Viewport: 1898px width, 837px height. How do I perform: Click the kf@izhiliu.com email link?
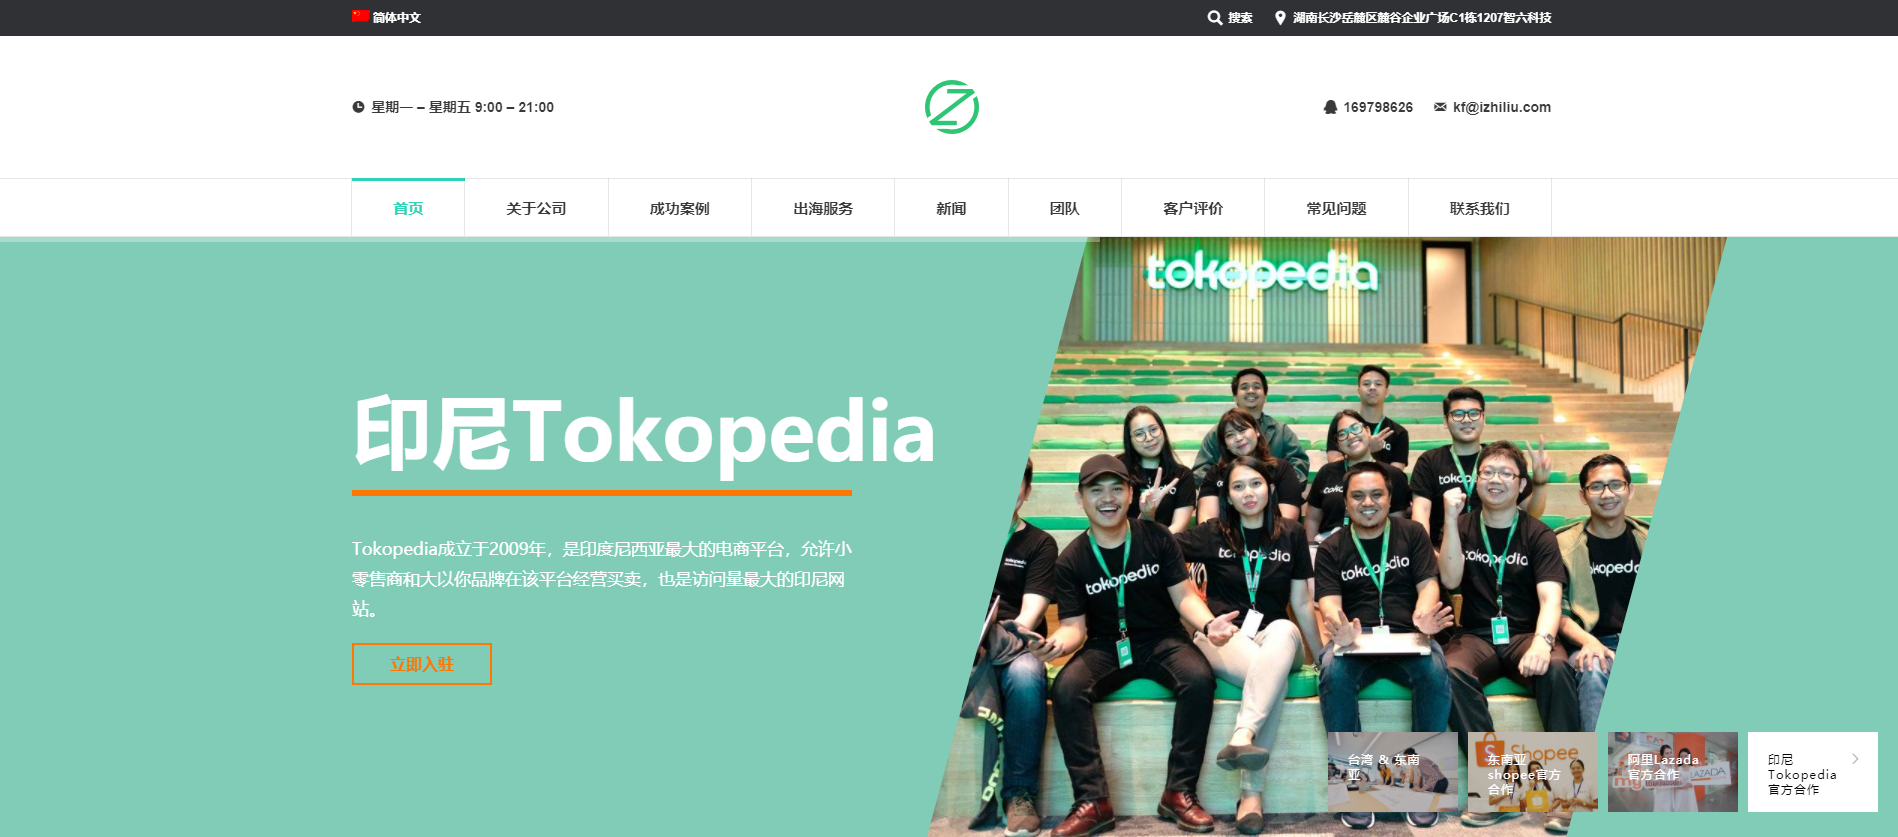[x=1502, y=107]
